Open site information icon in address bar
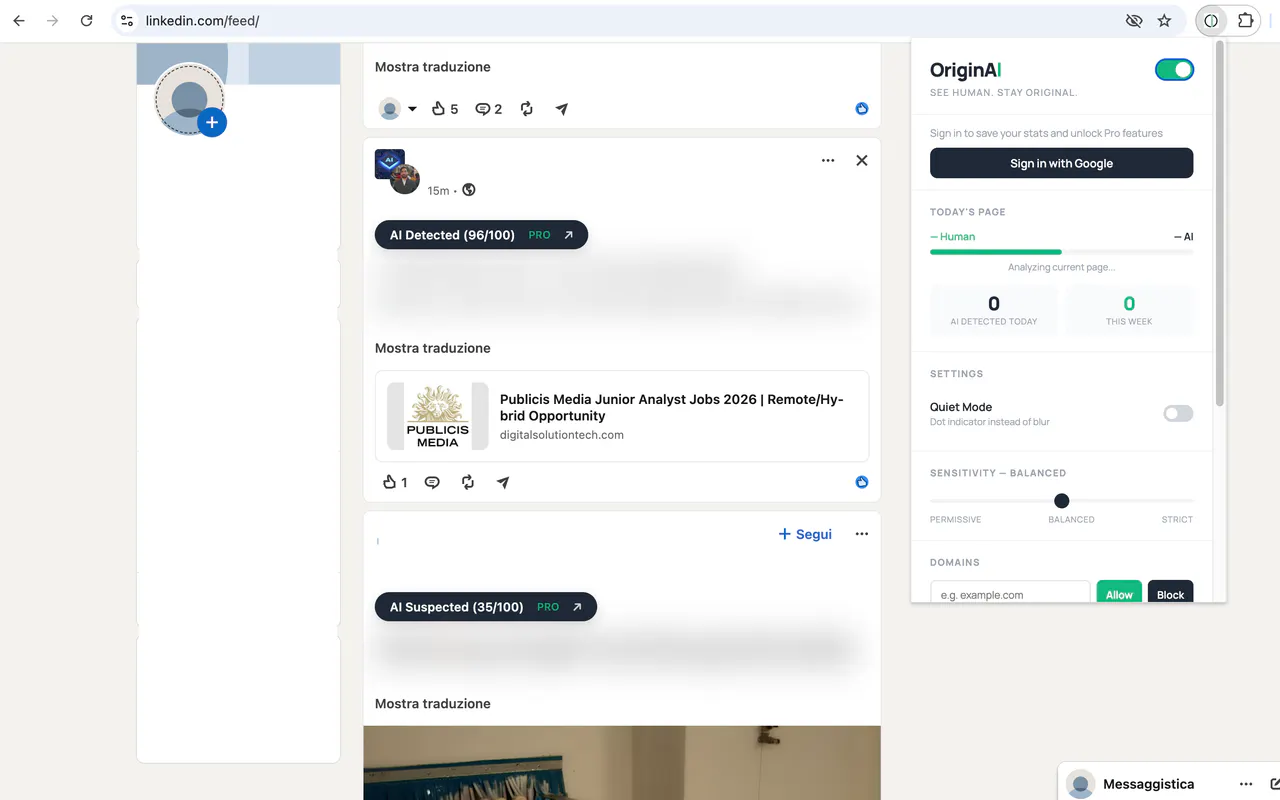Viewport: 1280px width, 800px height. pos(126,20)
